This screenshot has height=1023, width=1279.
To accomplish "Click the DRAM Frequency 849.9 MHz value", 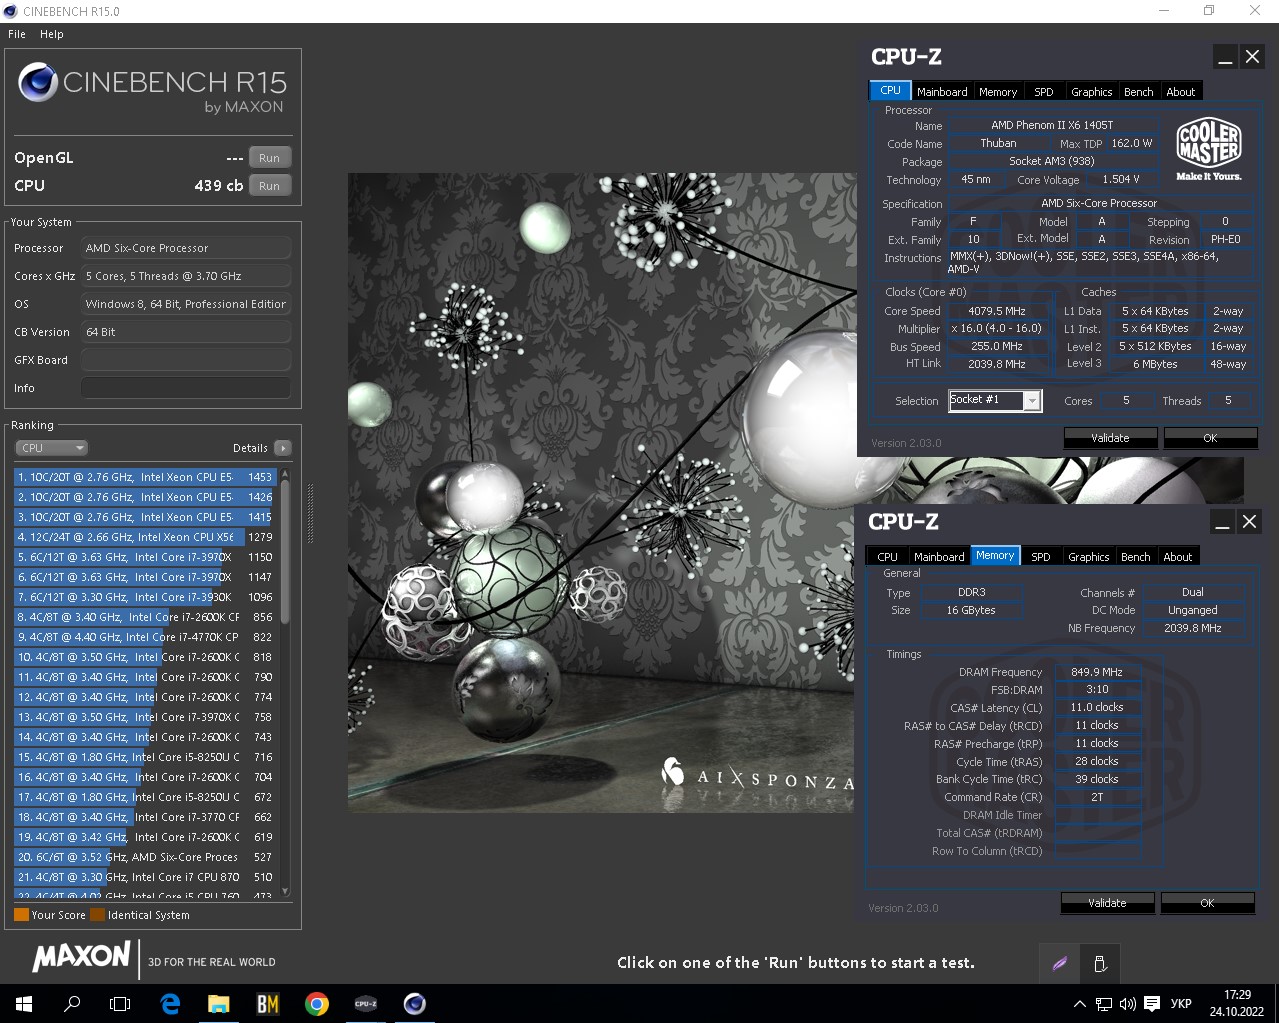I will tap(1097, 672).
